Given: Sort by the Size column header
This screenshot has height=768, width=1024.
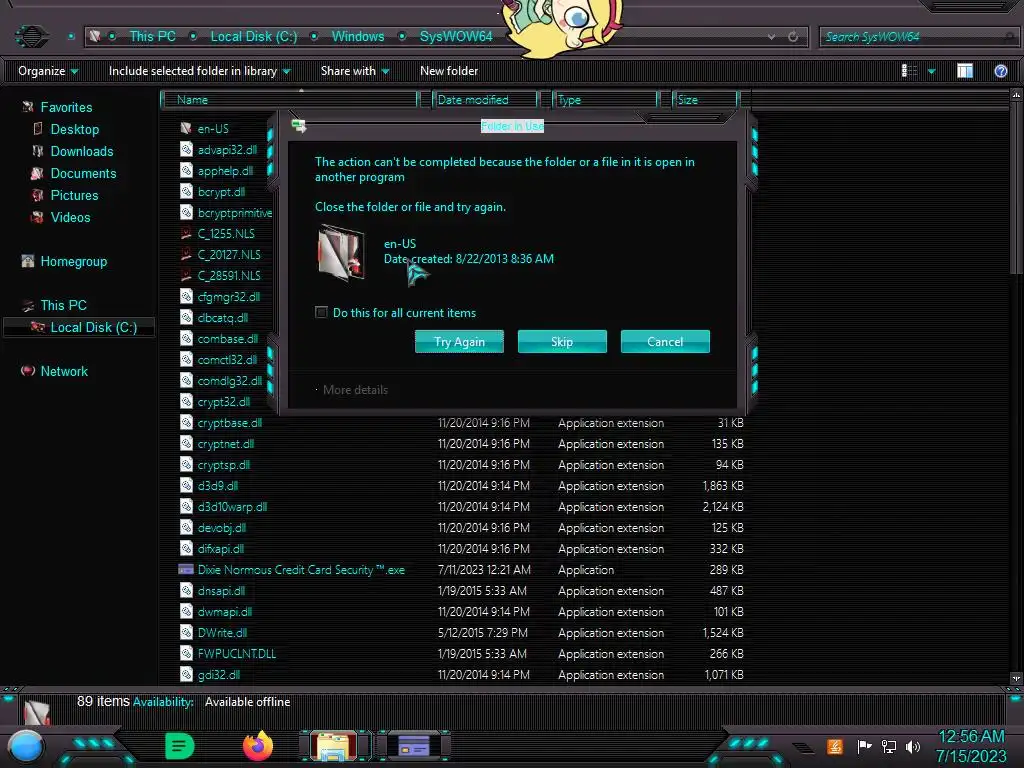Looking at the screenshot, I should [x=705, y=100].
